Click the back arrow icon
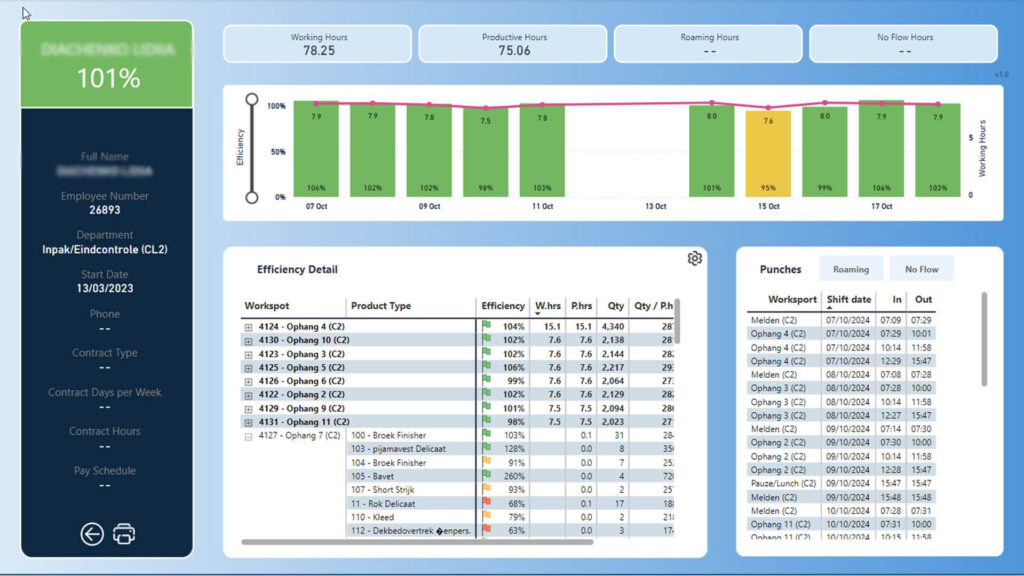This screenshot has height=576, width=1024. (92, 534)
